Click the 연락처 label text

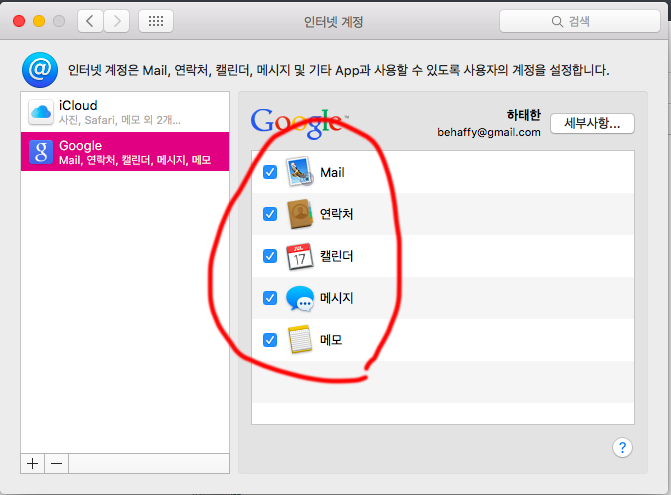(x=337, y=214)
